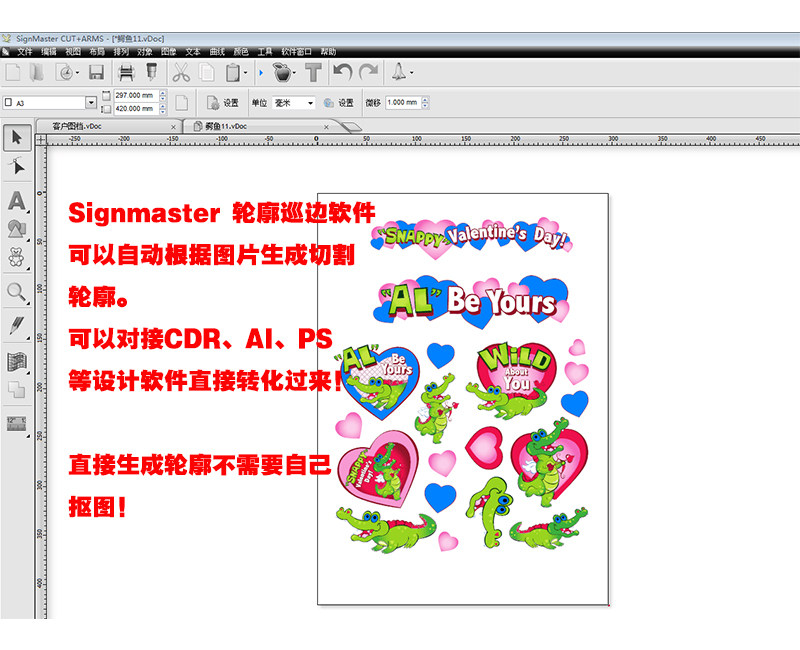Copy with the two-pages icon
The height and width of the screenshot is (650, 800).
coord(207,73)
